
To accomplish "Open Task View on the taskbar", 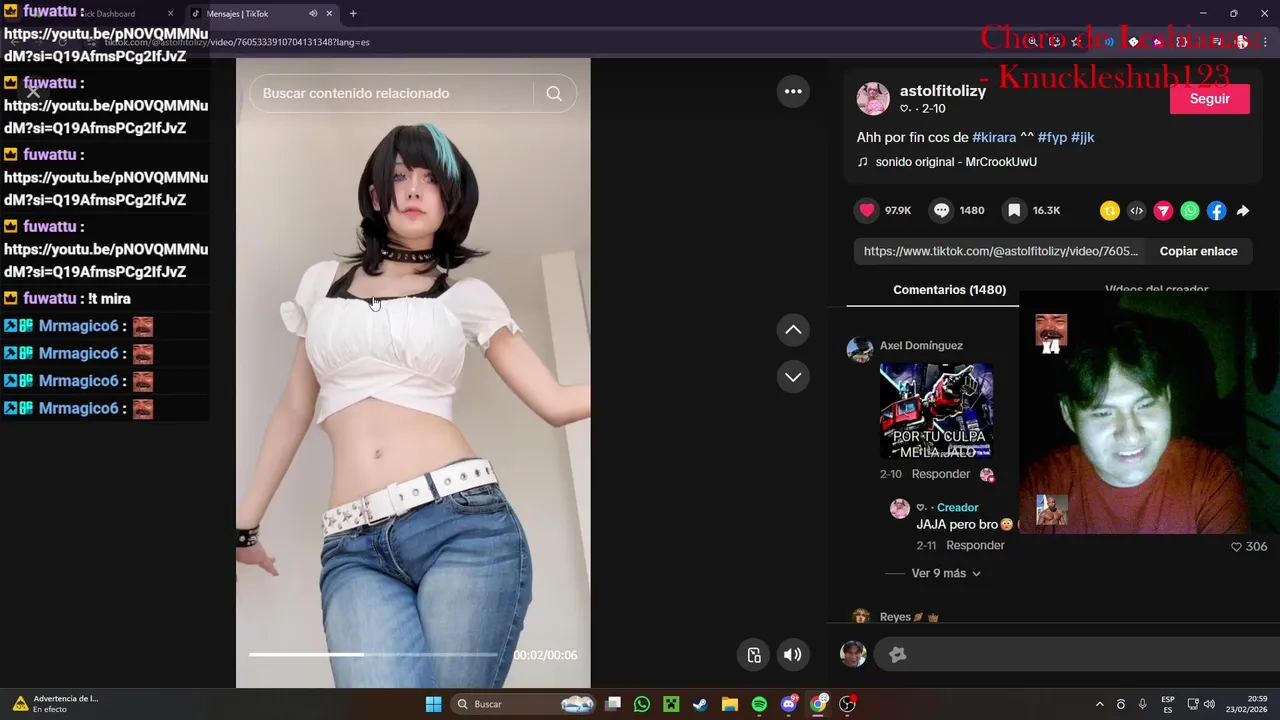I will click(x=613, y=704).
